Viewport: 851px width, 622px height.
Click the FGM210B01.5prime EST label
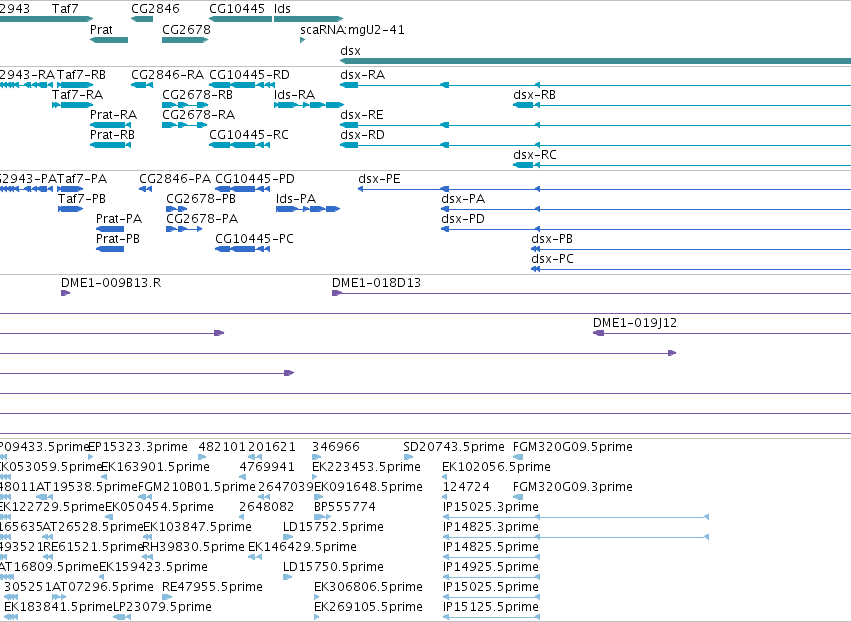(197, 487)
